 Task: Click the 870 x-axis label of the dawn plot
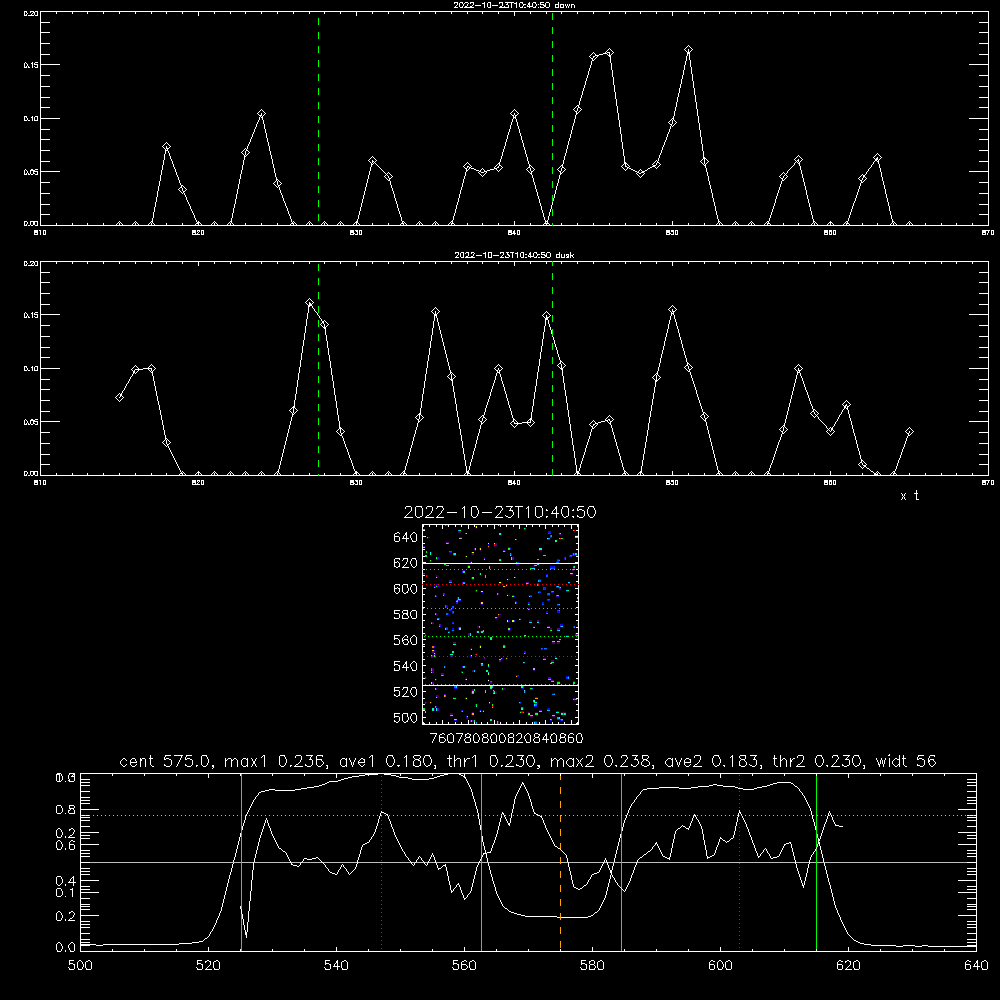click(988, 233)
